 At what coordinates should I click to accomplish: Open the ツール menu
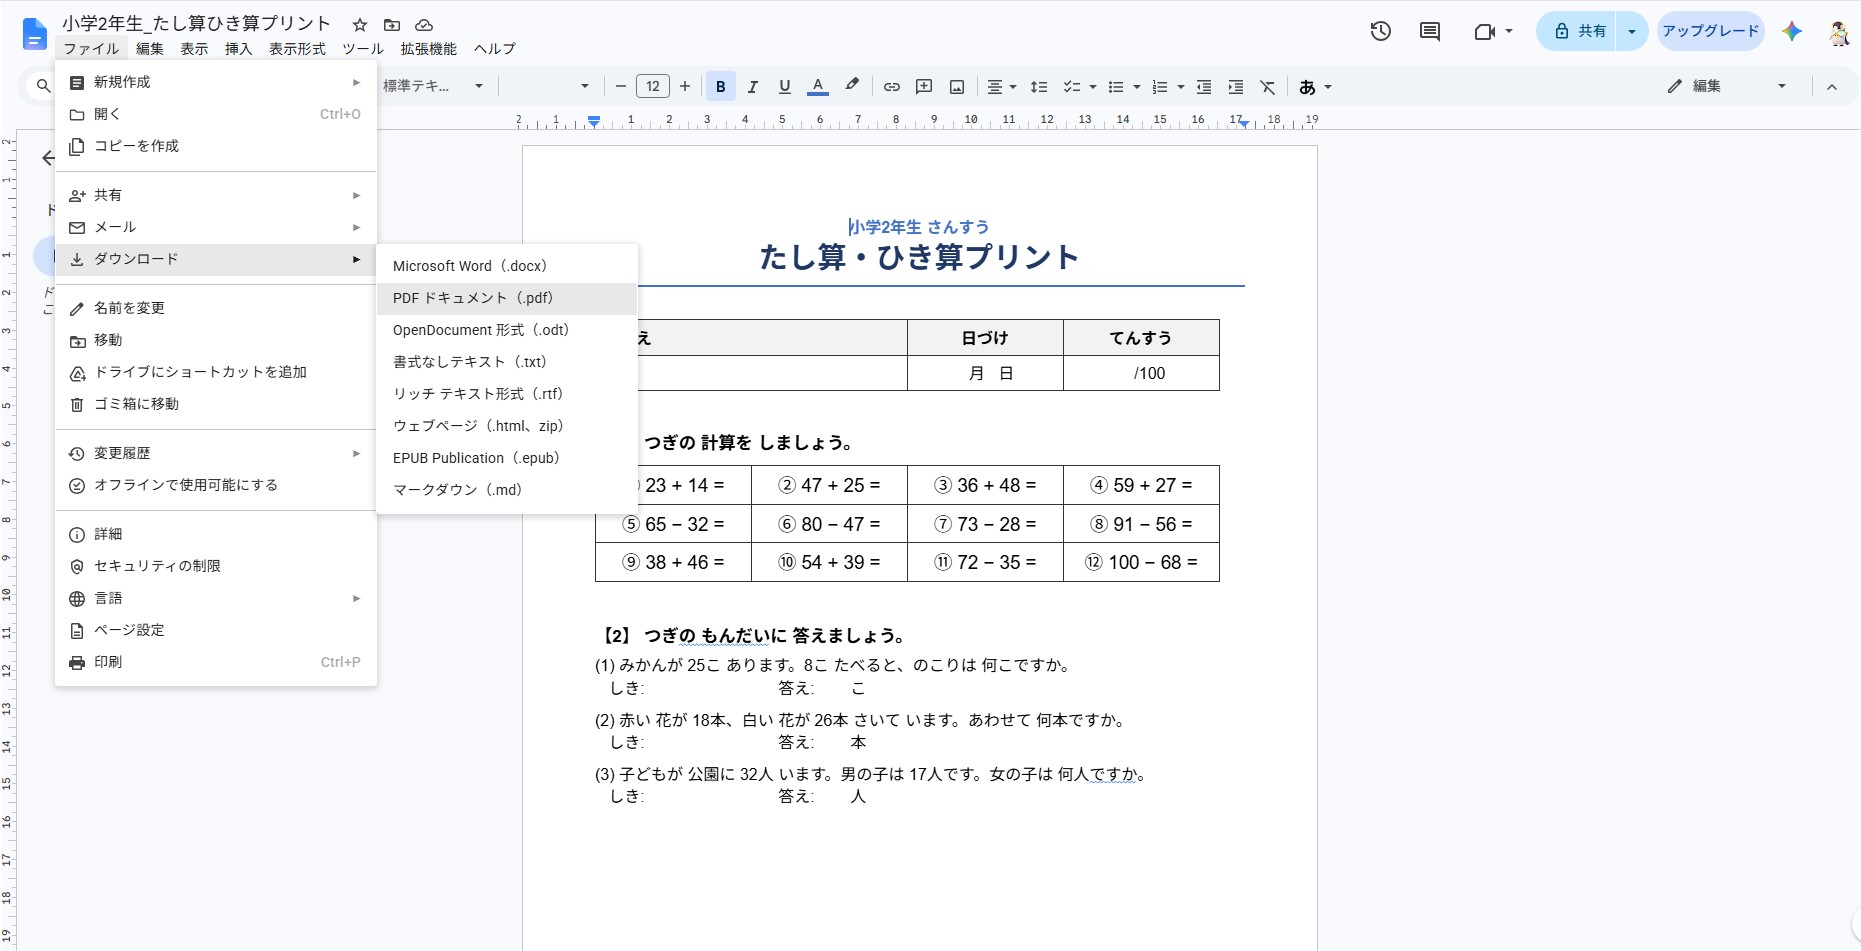(x=363, y=49)
